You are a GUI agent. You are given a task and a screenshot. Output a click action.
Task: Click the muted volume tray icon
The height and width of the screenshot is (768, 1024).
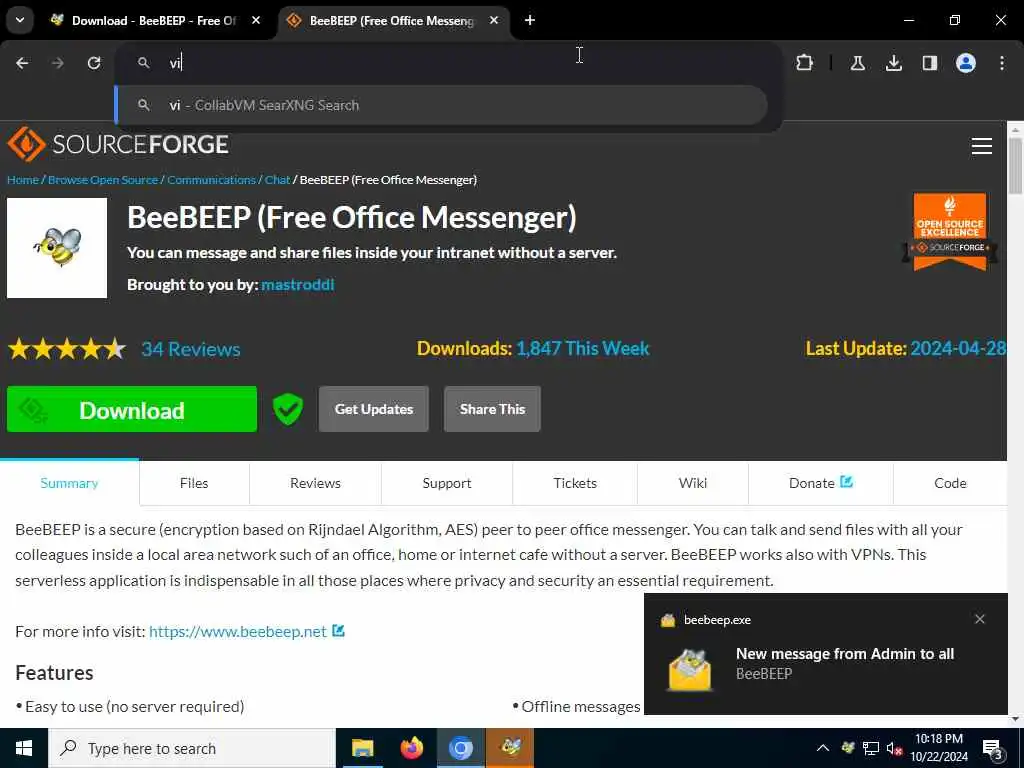893,748
